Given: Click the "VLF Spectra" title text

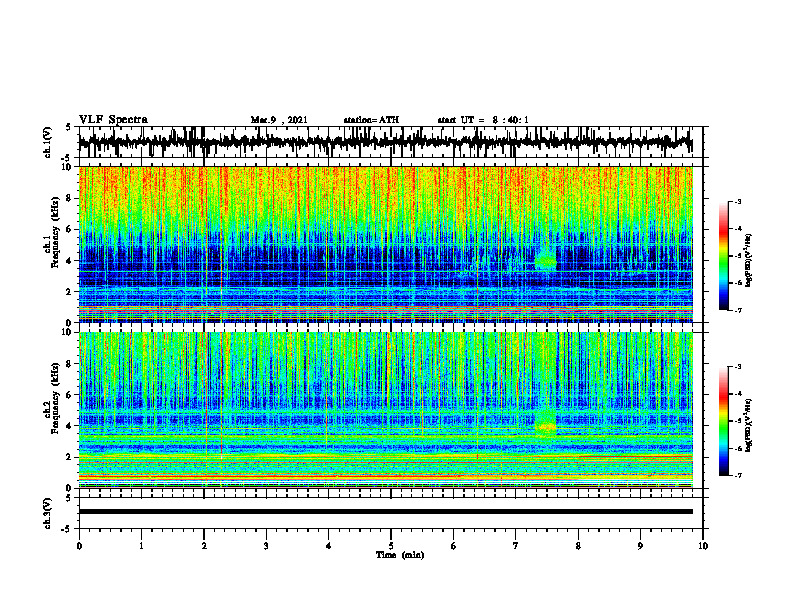Looking at the screenshot, I should click(113, 120).
